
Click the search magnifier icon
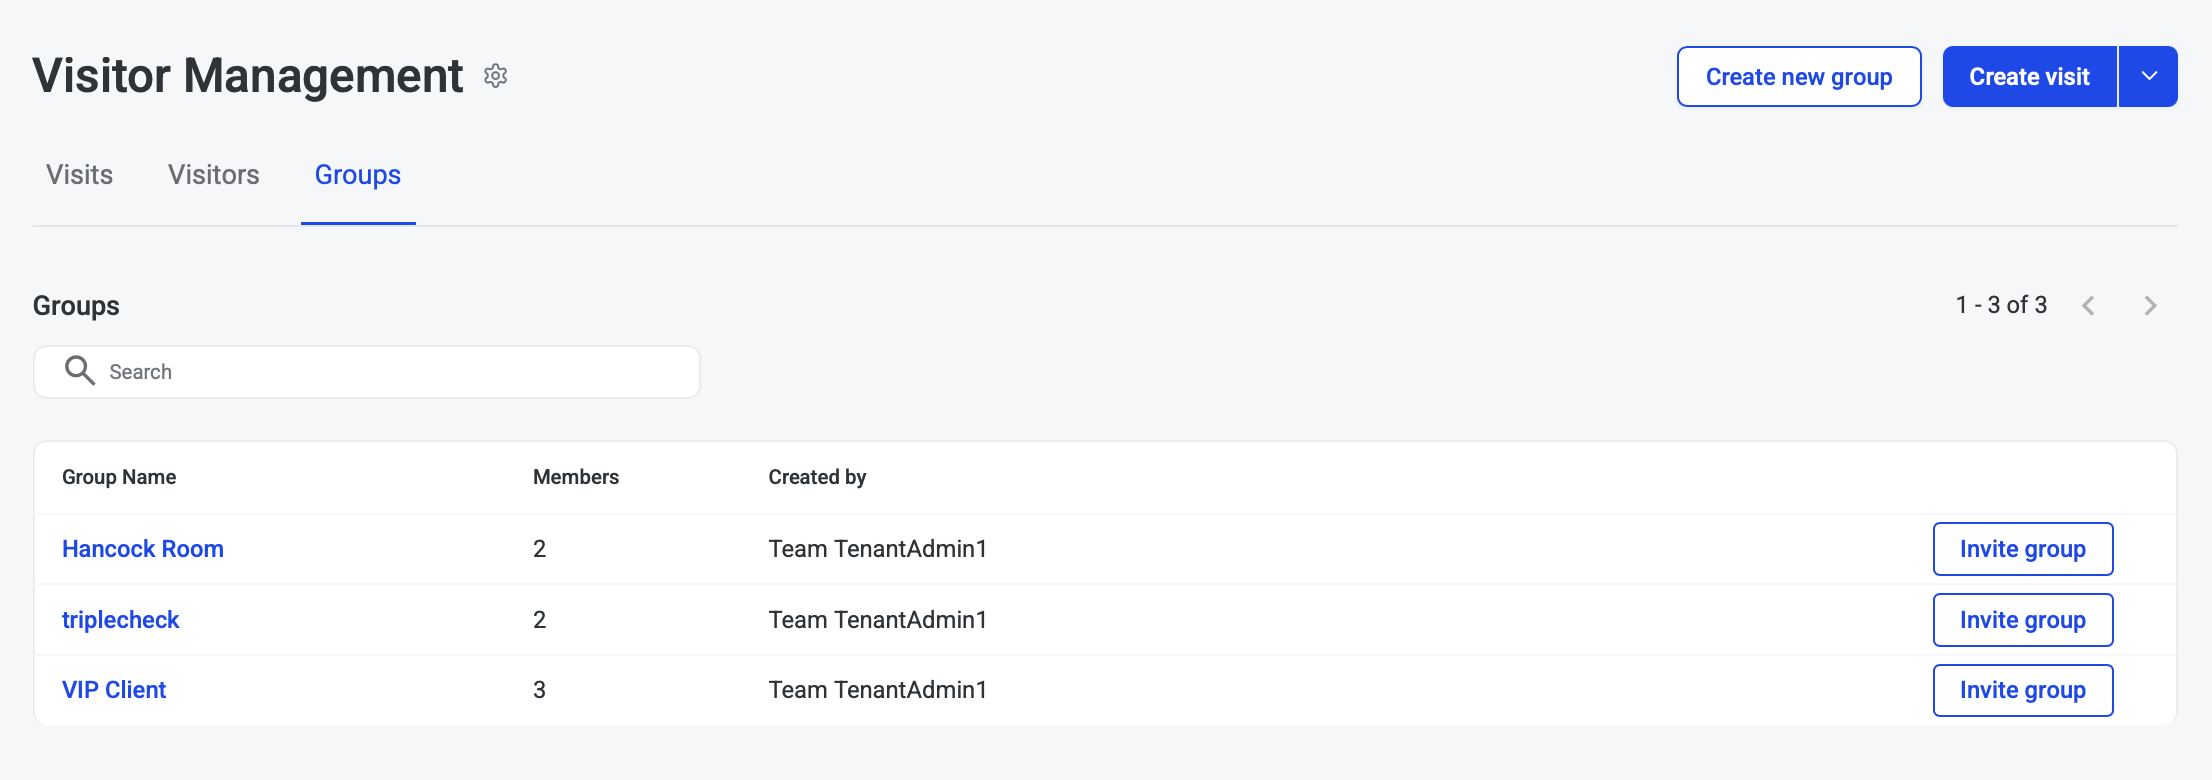(79, 371)
